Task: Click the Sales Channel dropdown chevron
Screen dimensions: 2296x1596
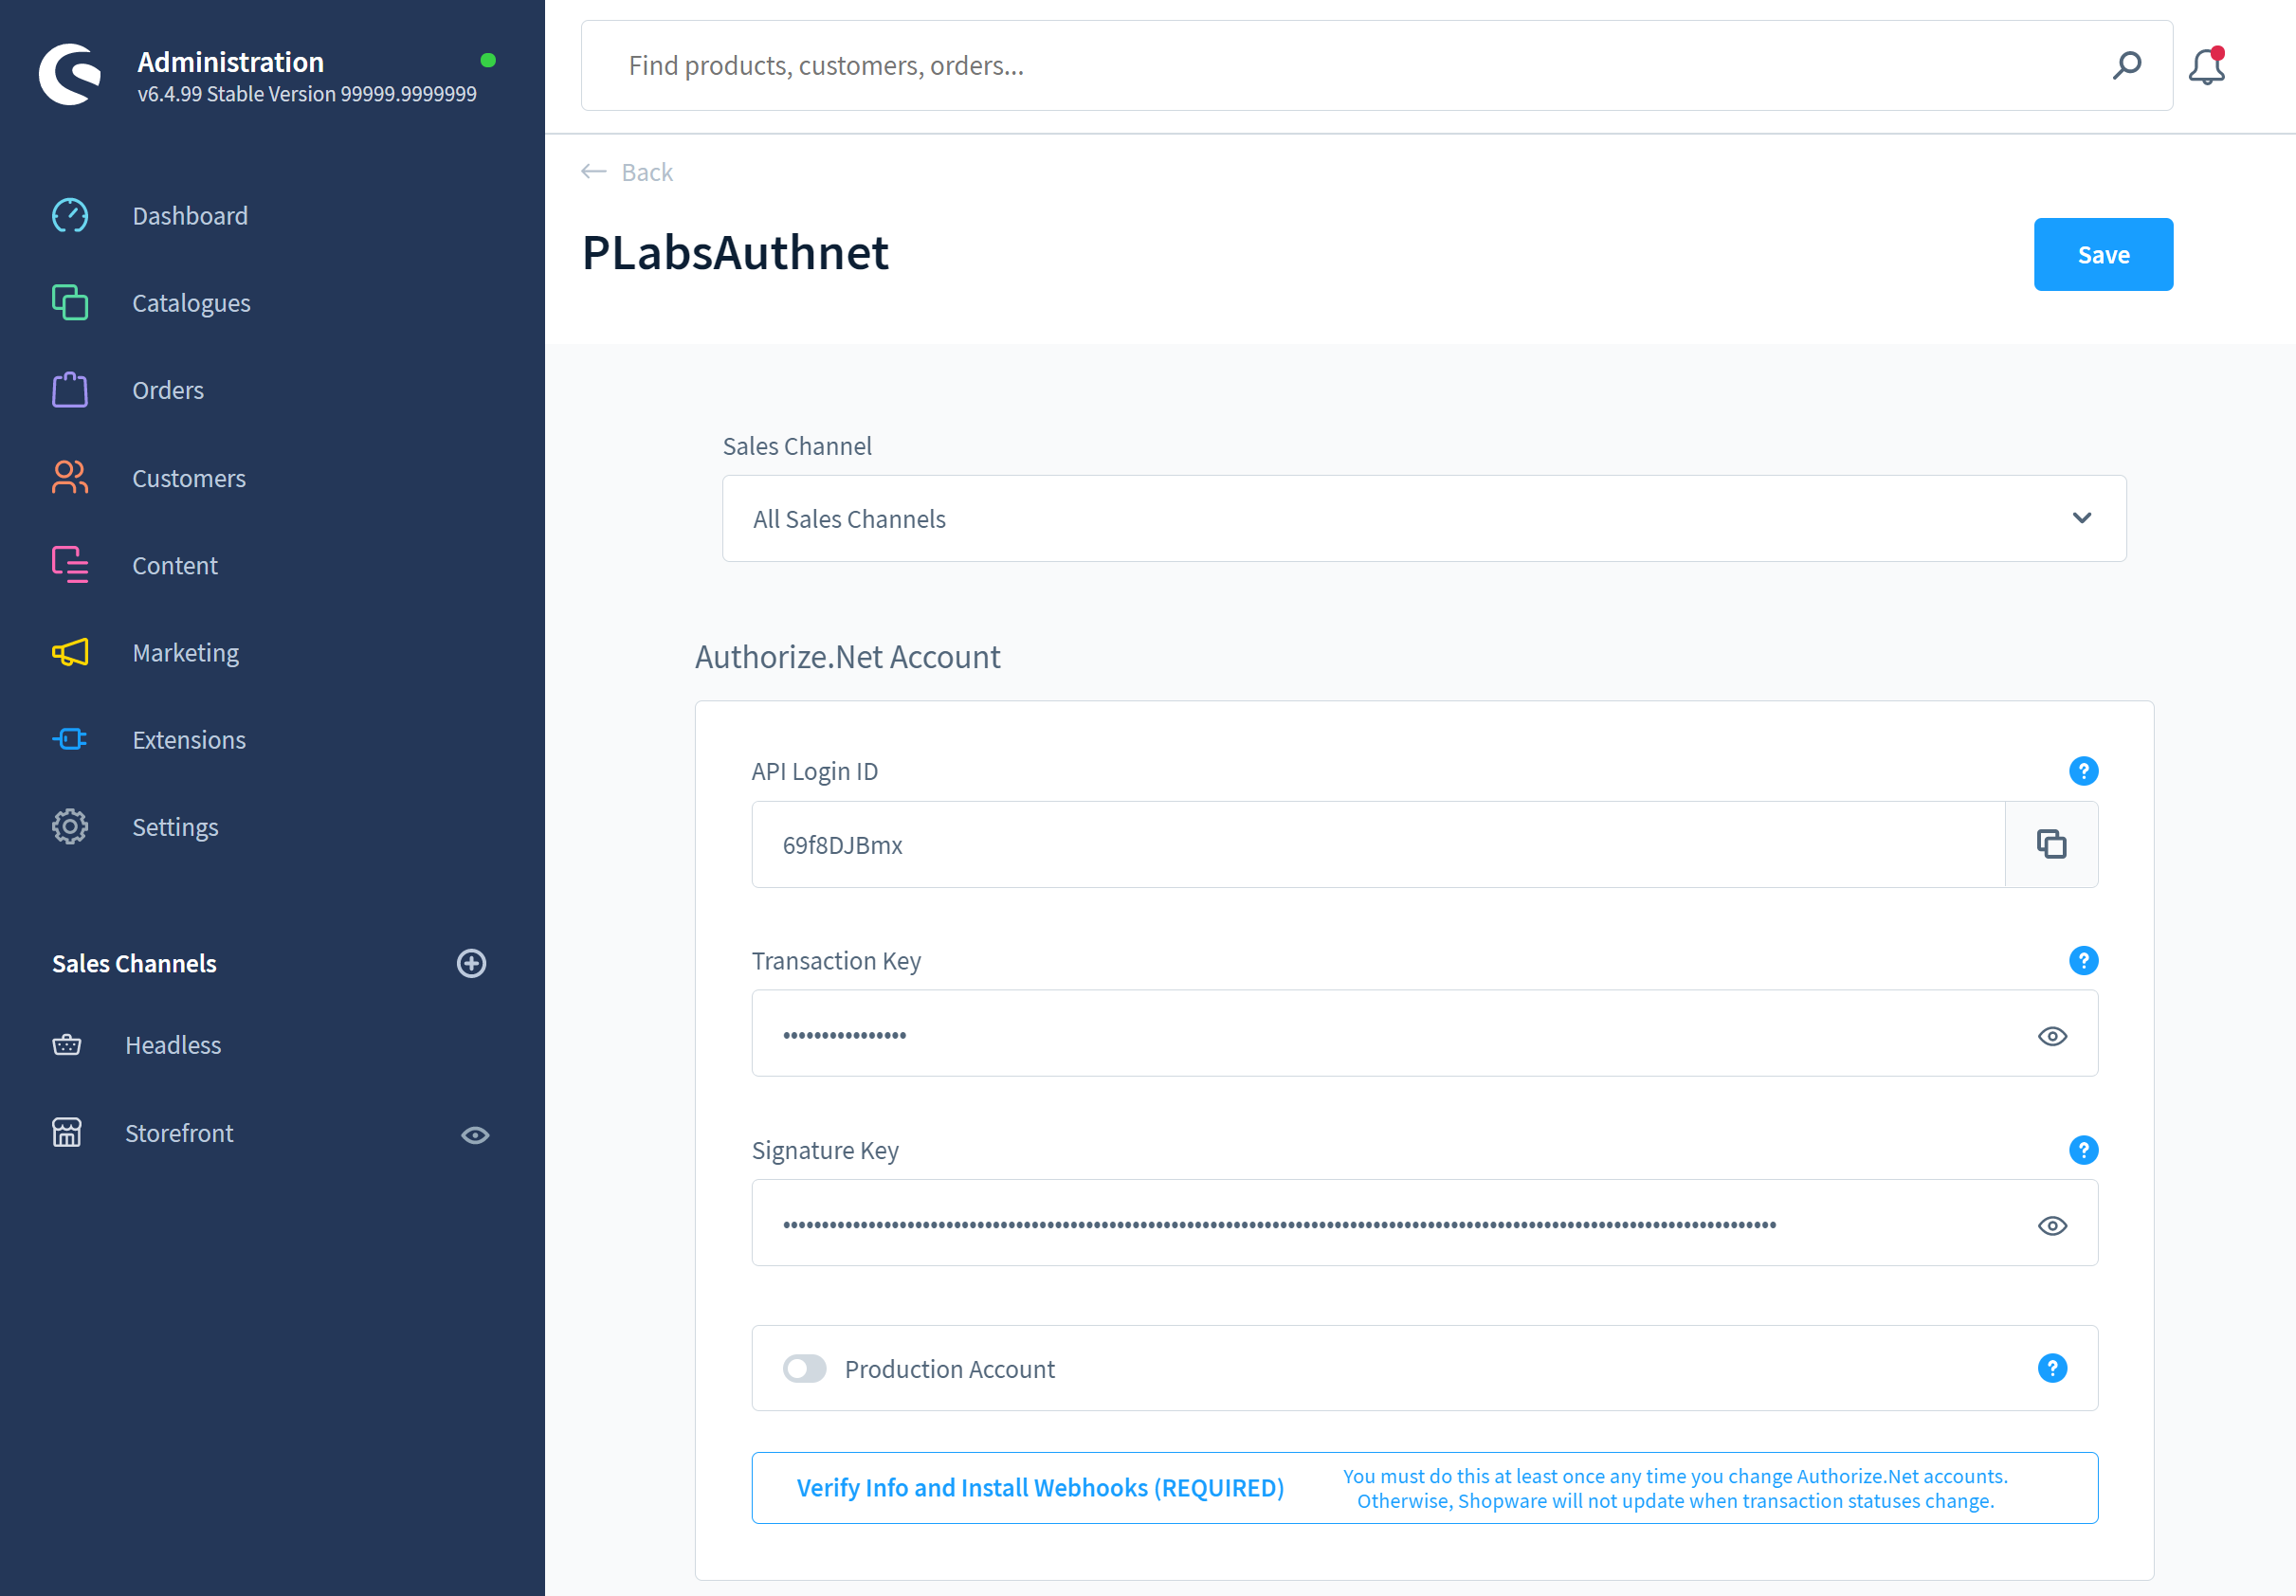Action: pos(2082,518)
